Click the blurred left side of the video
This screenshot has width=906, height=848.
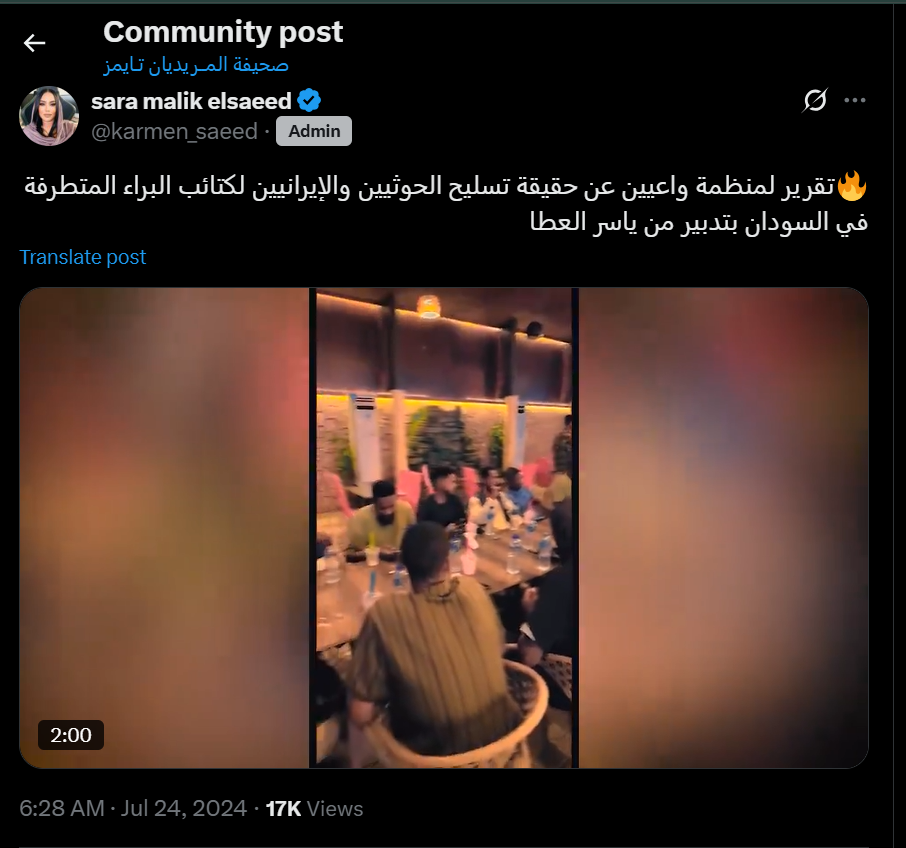(x=165, y=528)
